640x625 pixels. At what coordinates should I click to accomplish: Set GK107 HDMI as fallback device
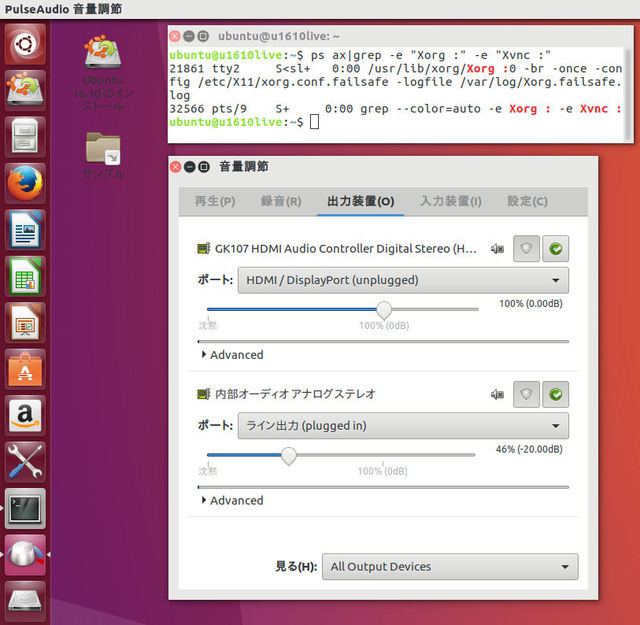pos(556,248)
